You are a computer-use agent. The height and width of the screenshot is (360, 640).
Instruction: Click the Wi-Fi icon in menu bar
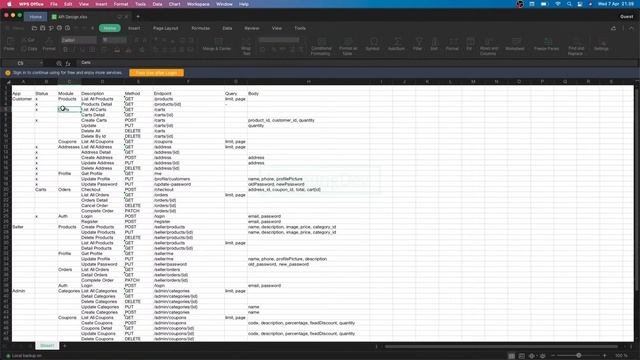[558, 4]
